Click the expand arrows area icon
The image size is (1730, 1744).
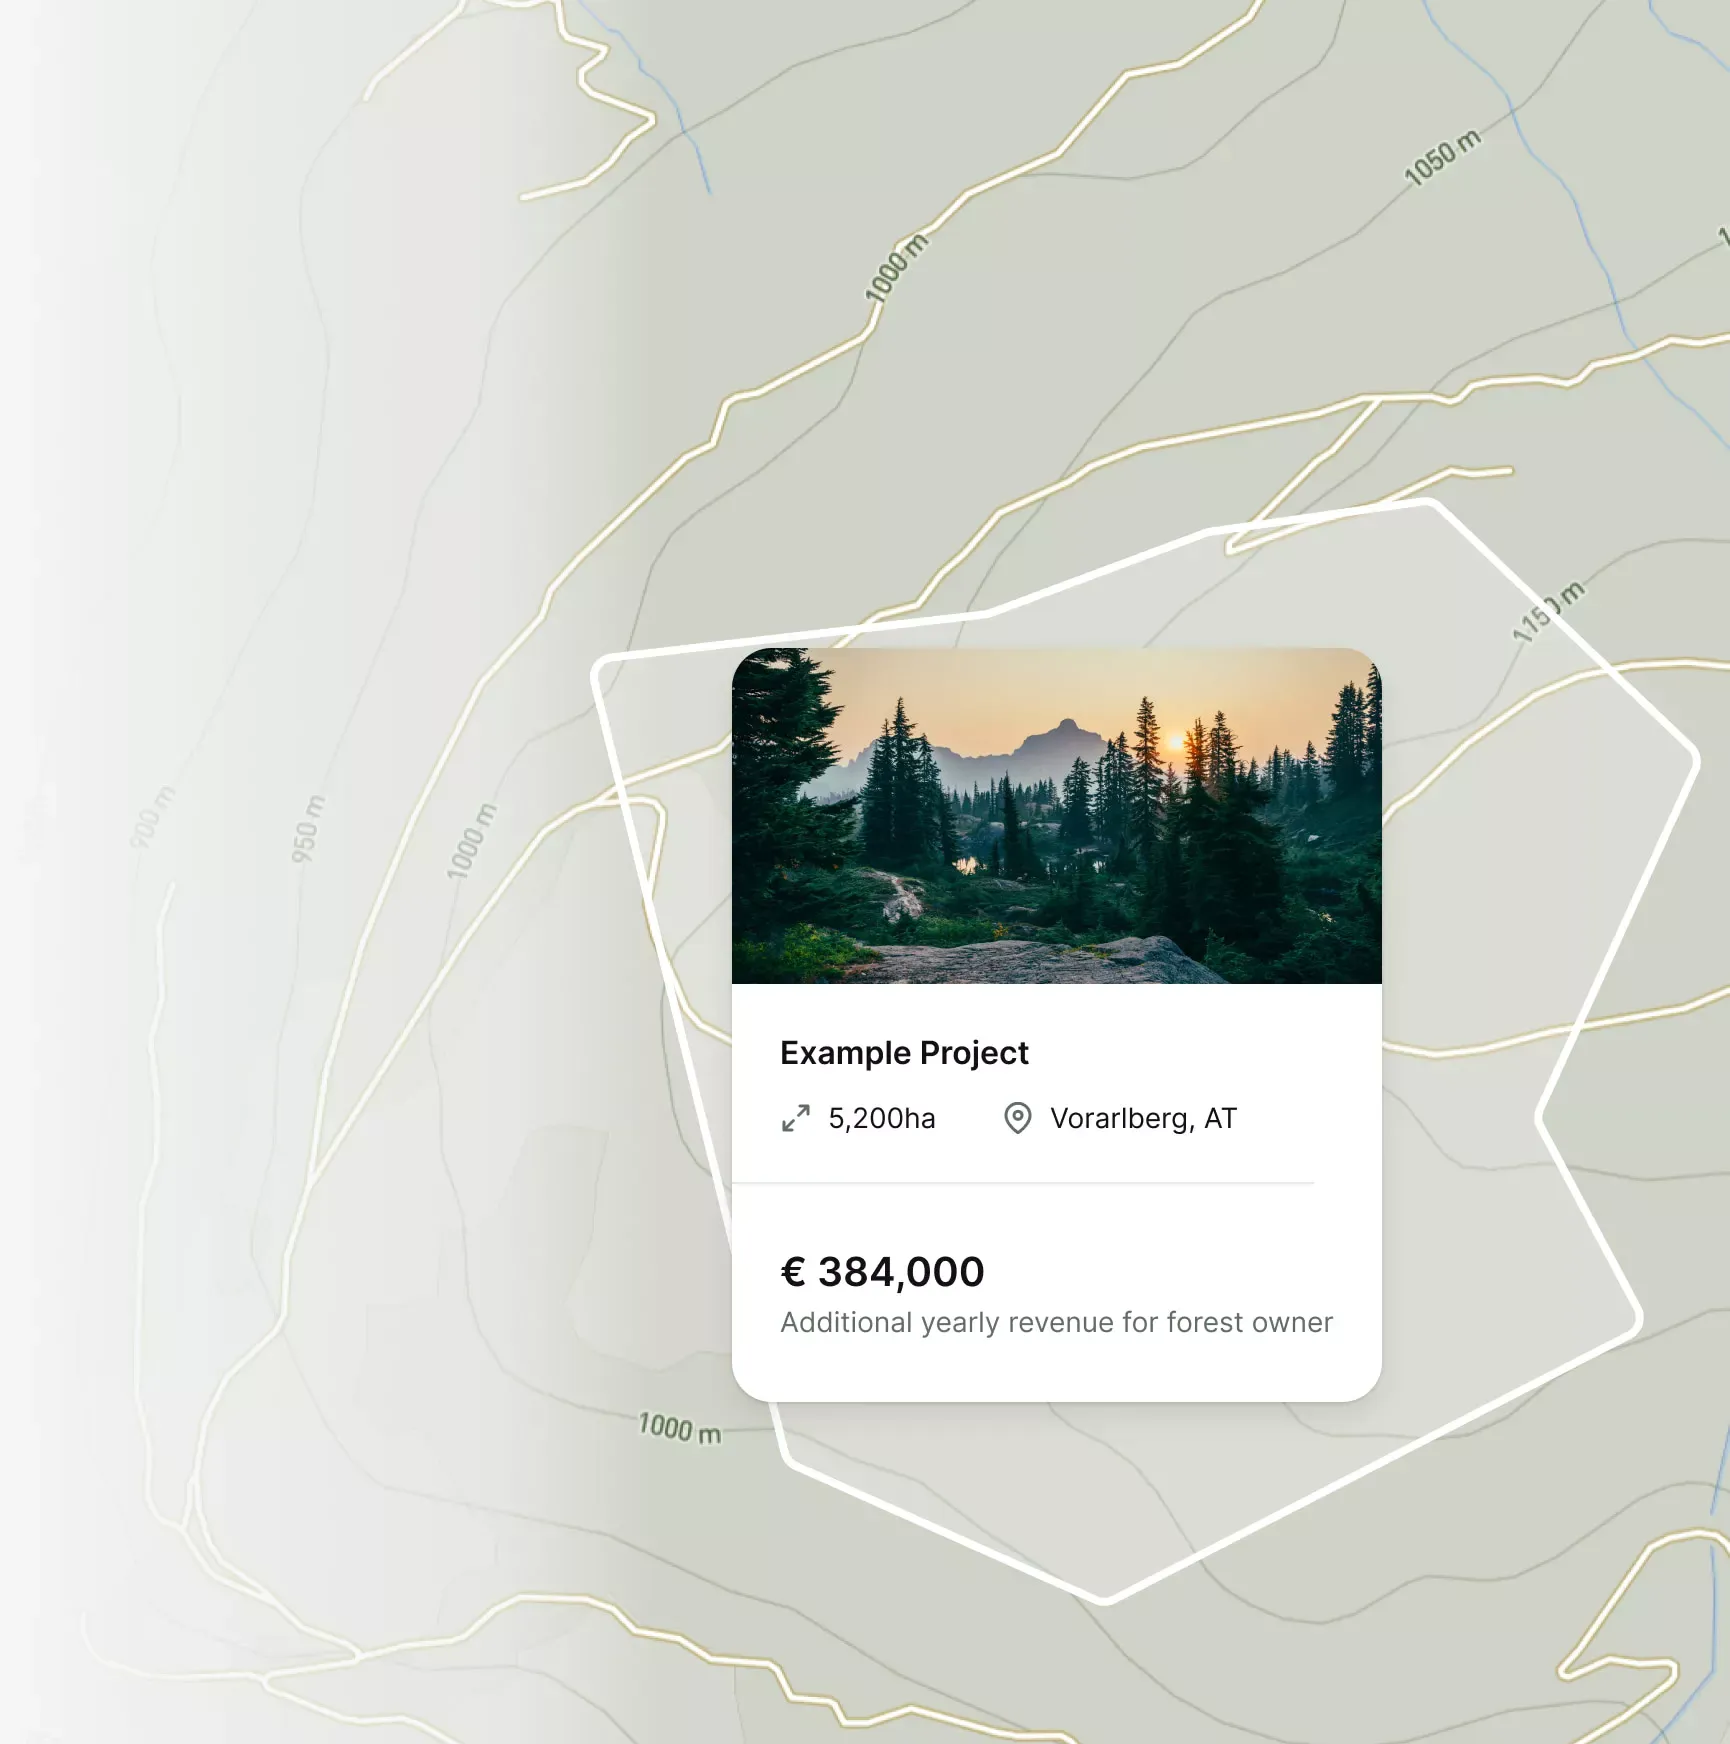point(796,1118)
